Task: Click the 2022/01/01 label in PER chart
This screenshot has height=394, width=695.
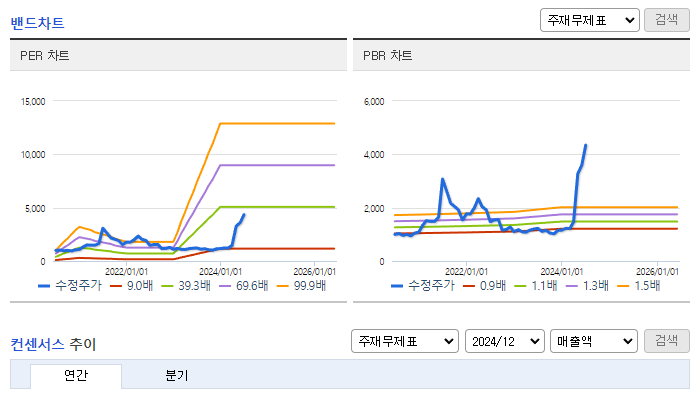Action: (x=126, y=272)
